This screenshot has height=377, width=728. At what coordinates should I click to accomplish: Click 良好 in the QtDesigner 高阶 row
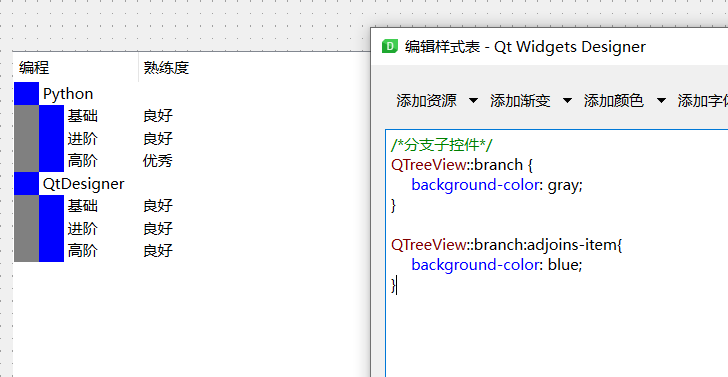click(158, 251)
